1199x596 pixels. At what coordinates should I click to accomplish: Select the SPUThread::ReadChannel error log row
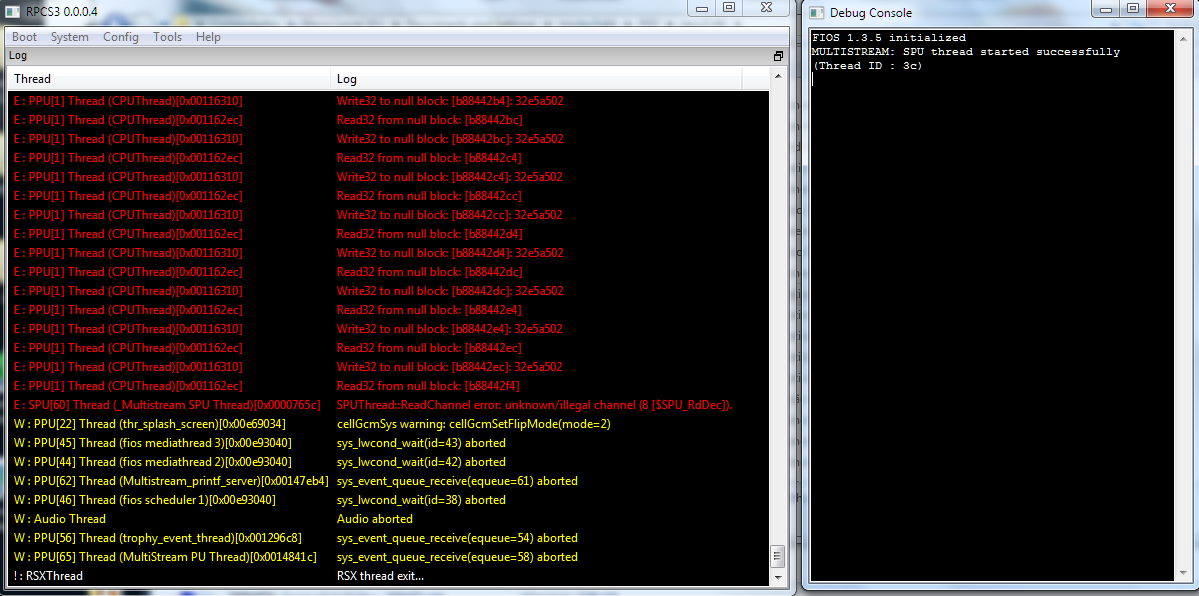[x=535, y=405]
